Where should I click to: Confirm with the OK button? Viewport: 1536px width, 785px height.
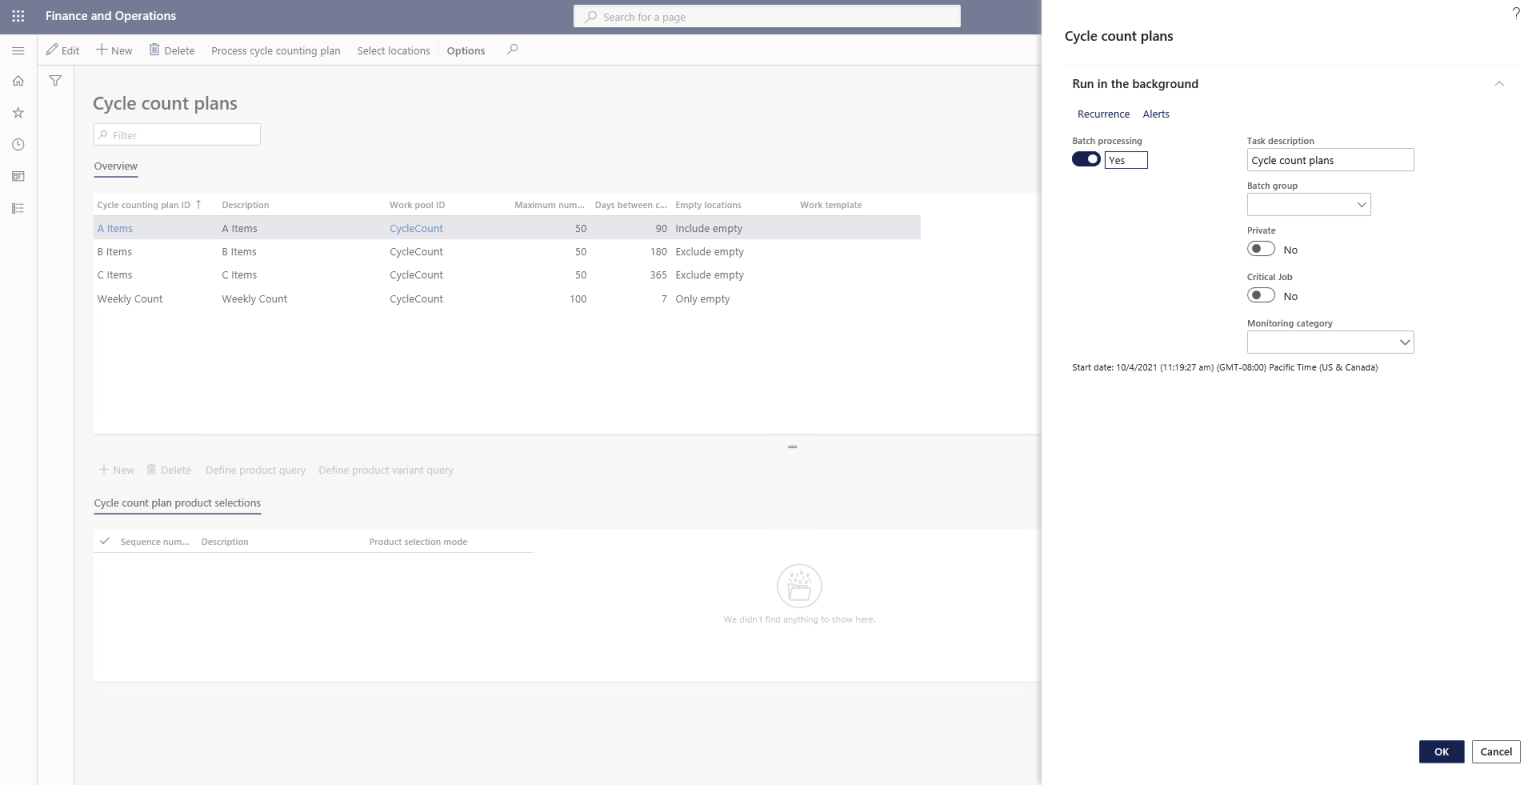tap(1441, 751)
